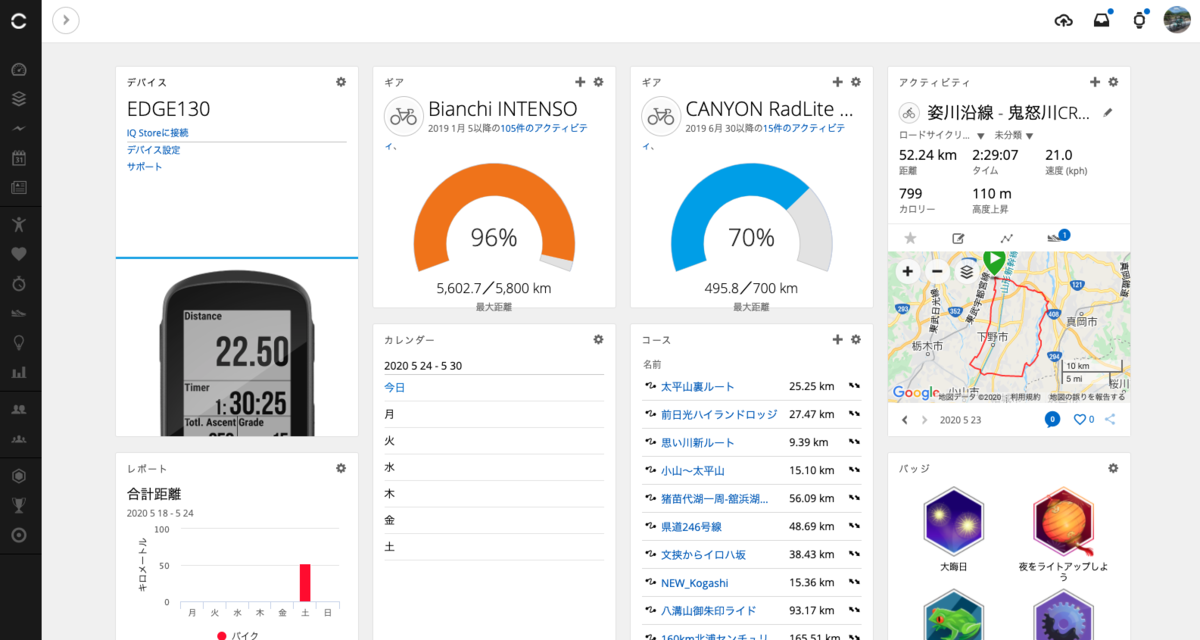
Task: Zoom out on the activity map
Action: pos(937,271)
